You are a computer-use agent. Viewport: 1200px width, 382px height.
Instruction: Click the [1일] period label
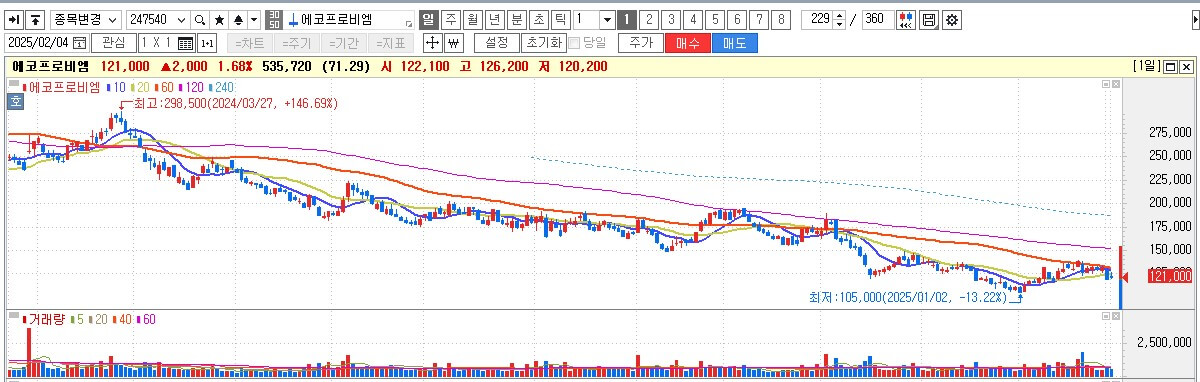point(1146,66)
